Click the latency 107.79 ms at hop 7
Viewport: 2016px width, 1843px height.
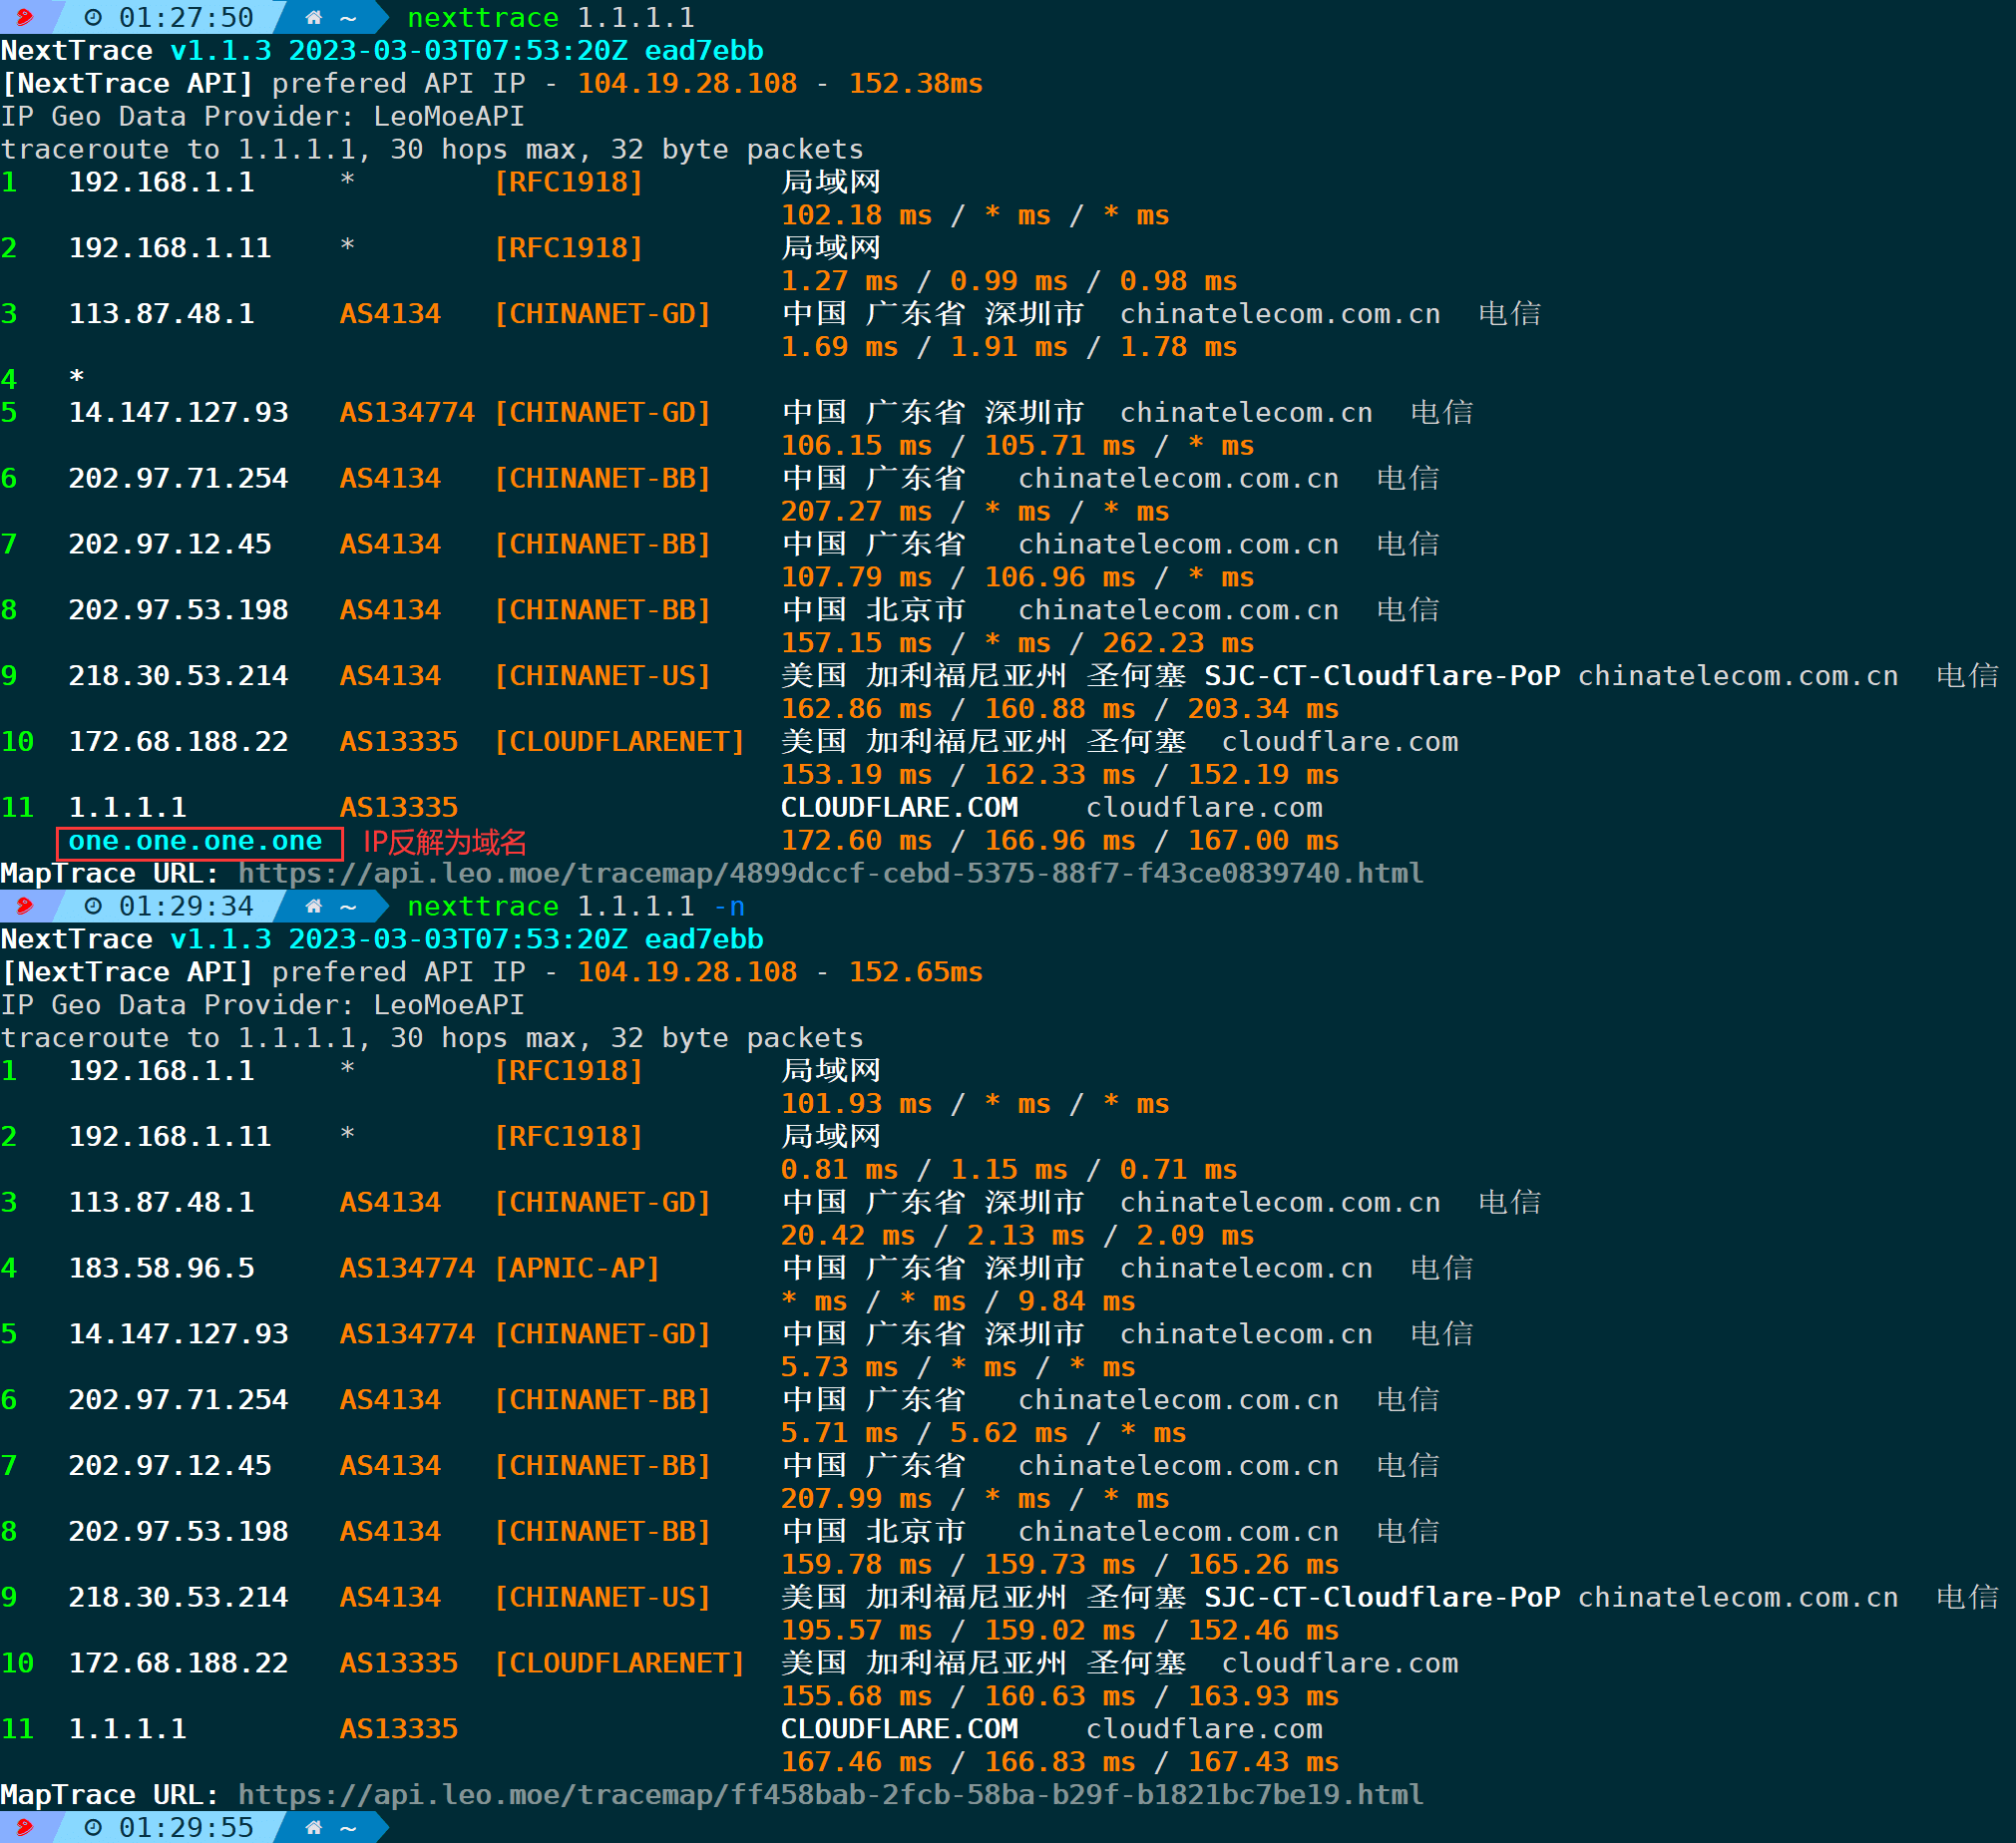pyautogui.click(x=856, y=577)
